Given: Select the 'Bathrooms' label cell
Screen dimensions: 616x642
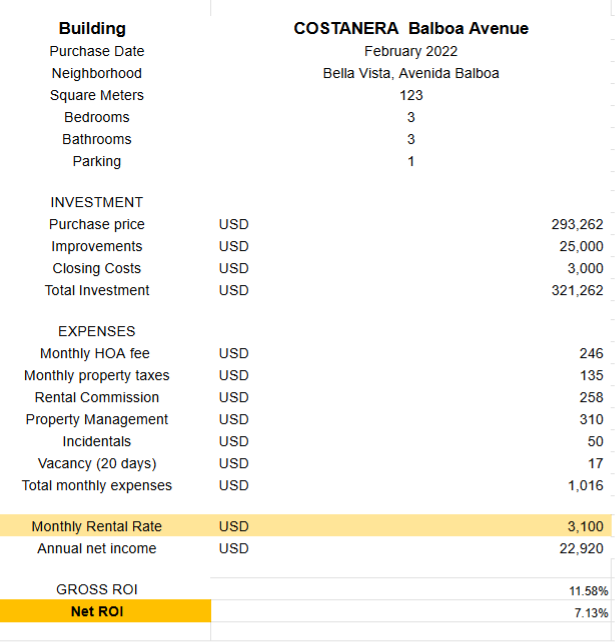Looking at the screenshot, I should click(x=97, y=139).
